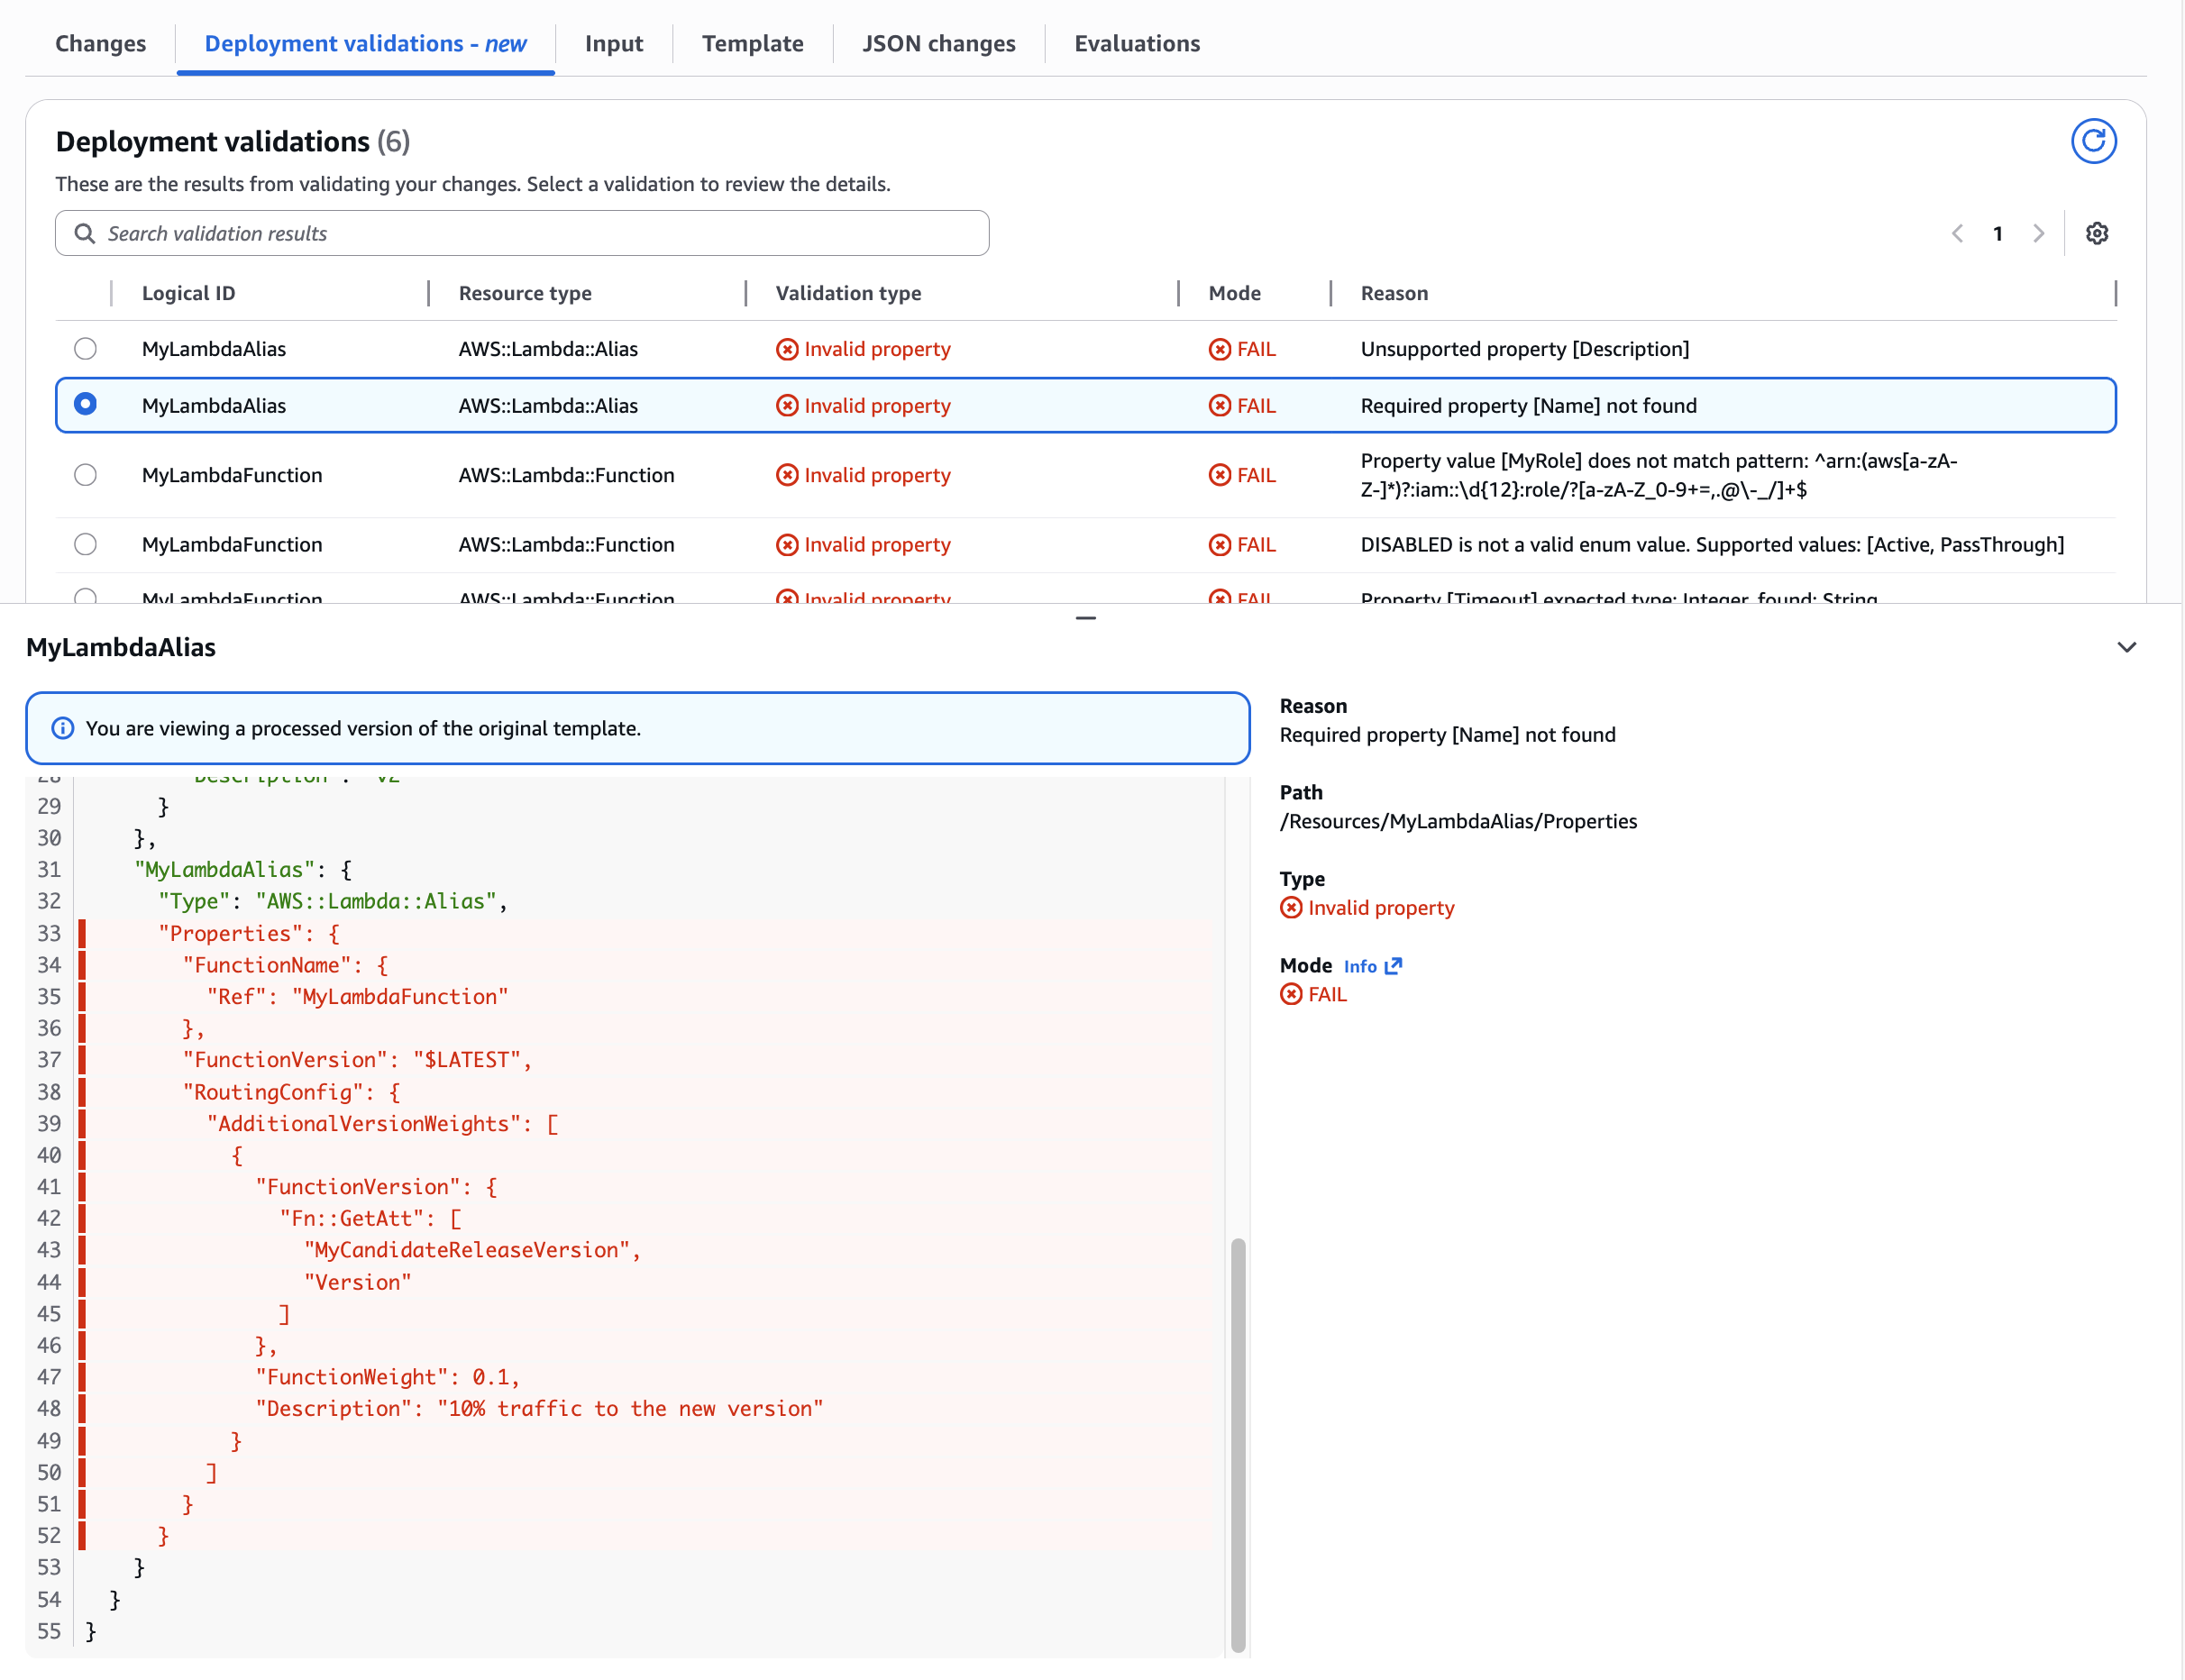Click the split panel resize handle

coord(1085,618)
